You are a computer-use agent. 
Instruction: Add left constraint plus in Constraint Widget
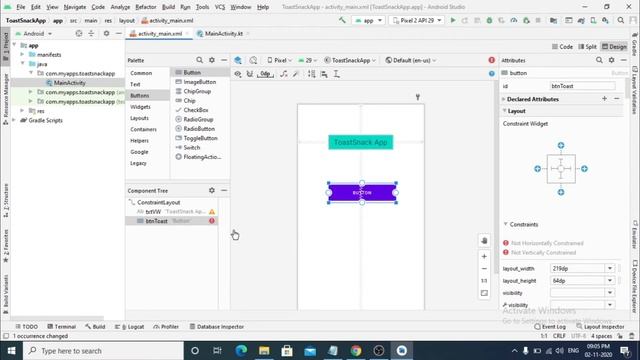click(x=538, y=169)
